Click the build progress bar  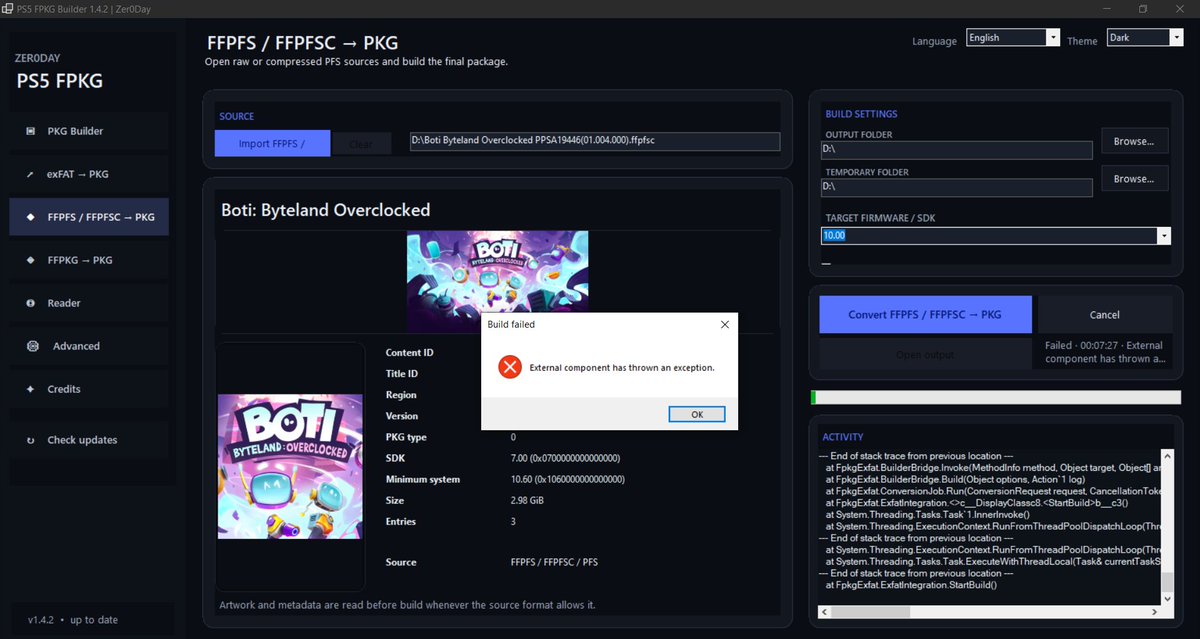coord(995,398)
